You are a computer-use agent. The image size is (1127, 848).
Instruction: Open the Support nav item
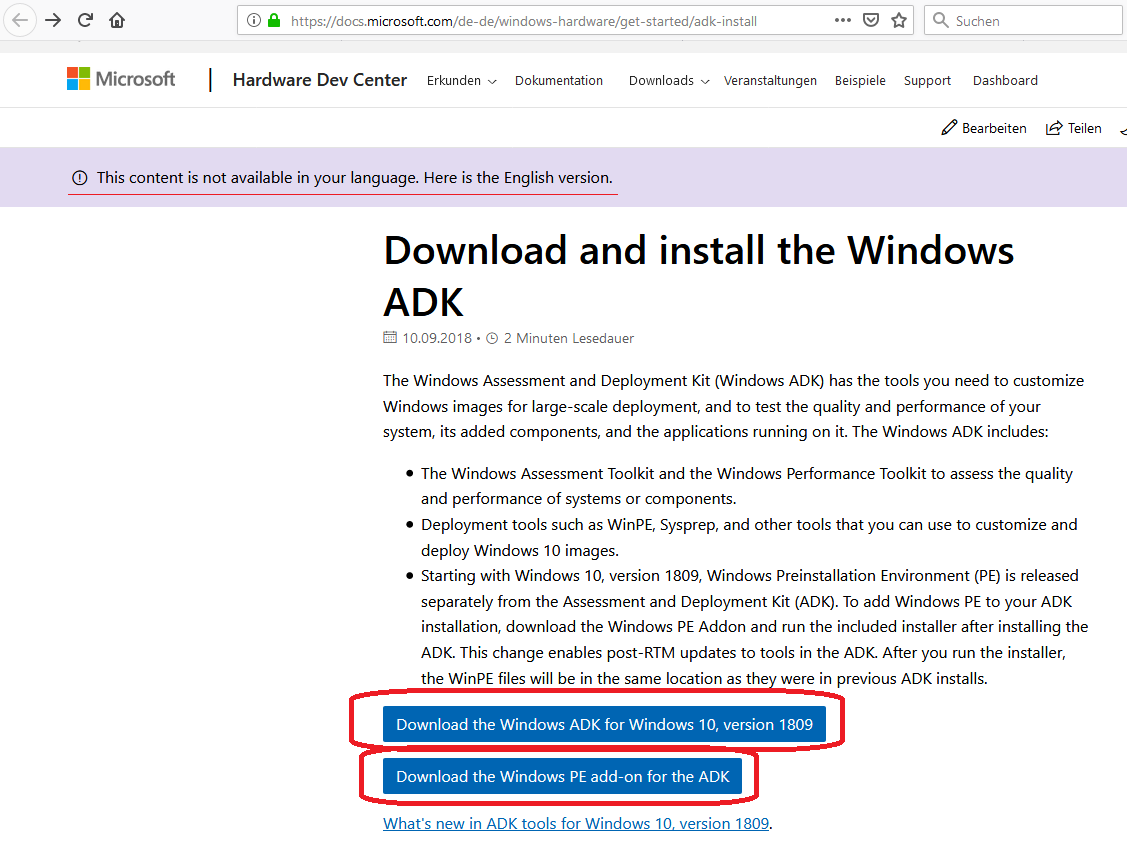[927, 80]
